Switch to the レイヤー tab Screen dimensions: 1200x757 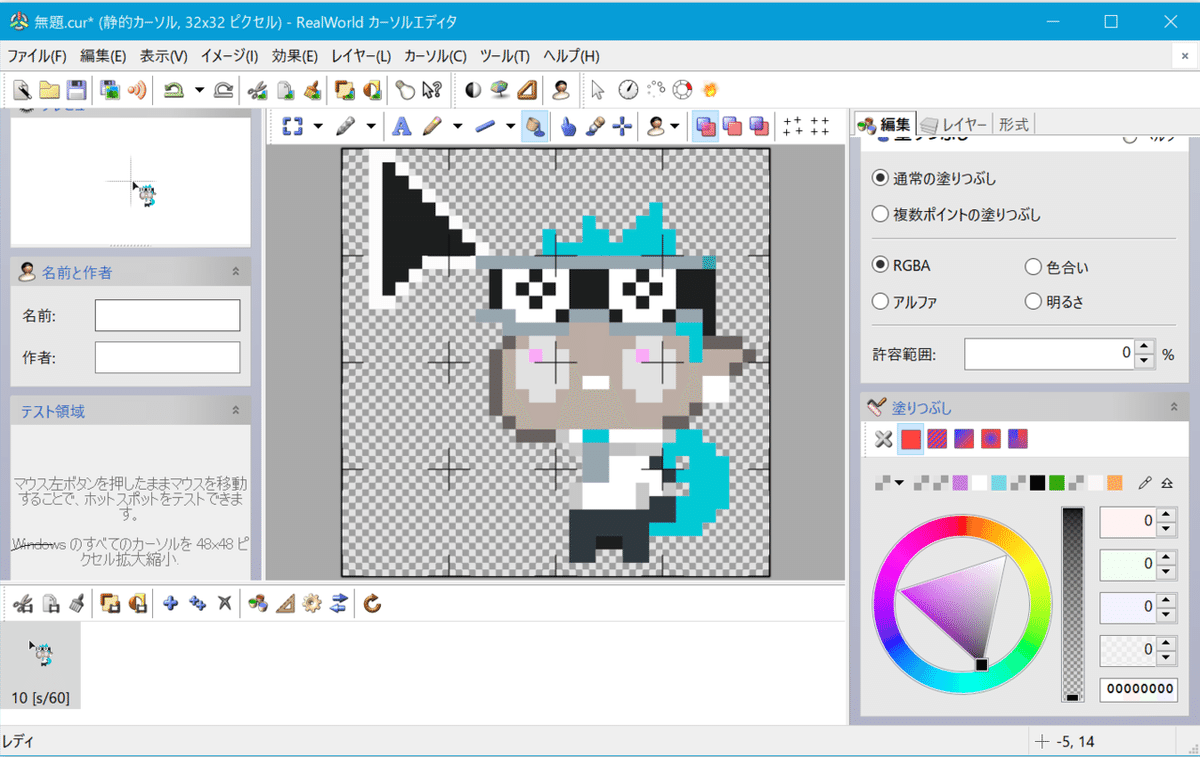coord(956,124)
